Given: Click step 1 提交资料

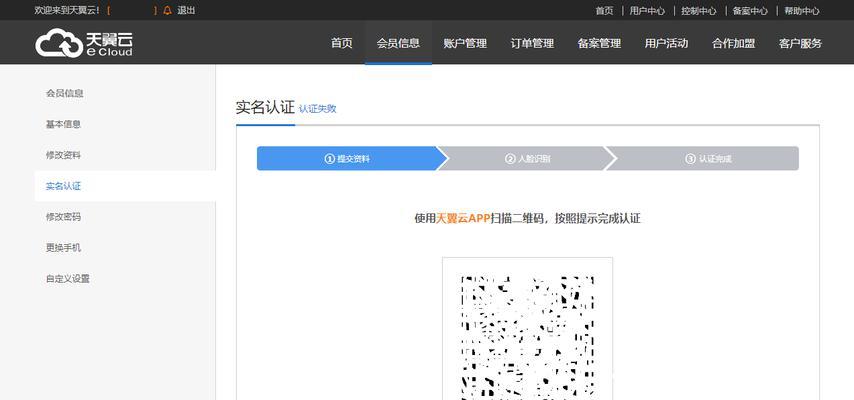Looking at the screenshot, I should (352, 159).
